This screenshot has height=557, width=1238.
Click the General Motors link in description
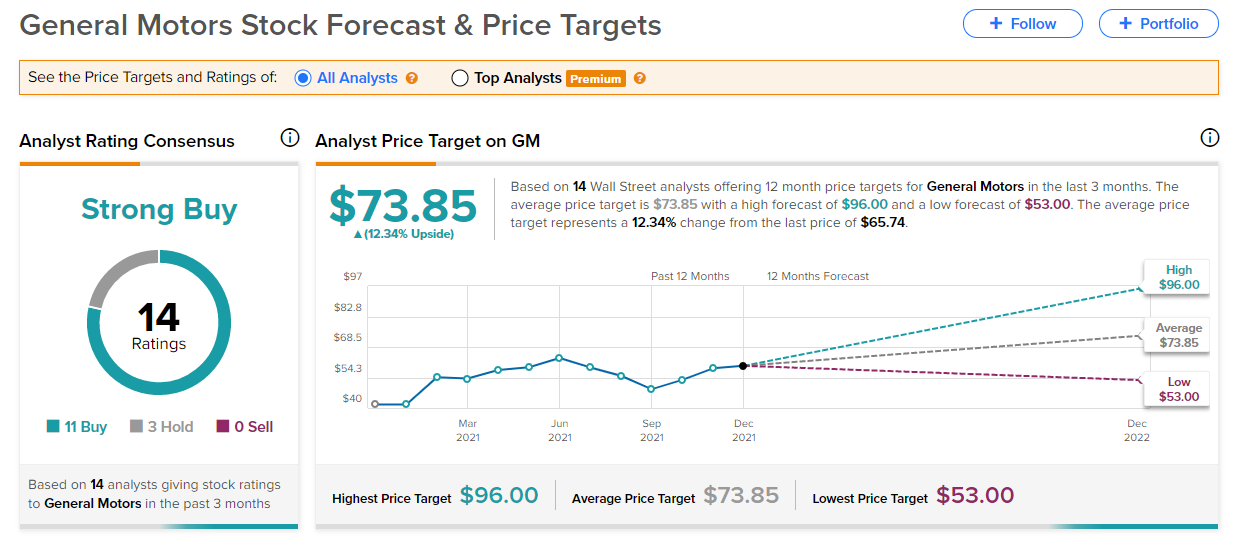click(x=975, y=186)
